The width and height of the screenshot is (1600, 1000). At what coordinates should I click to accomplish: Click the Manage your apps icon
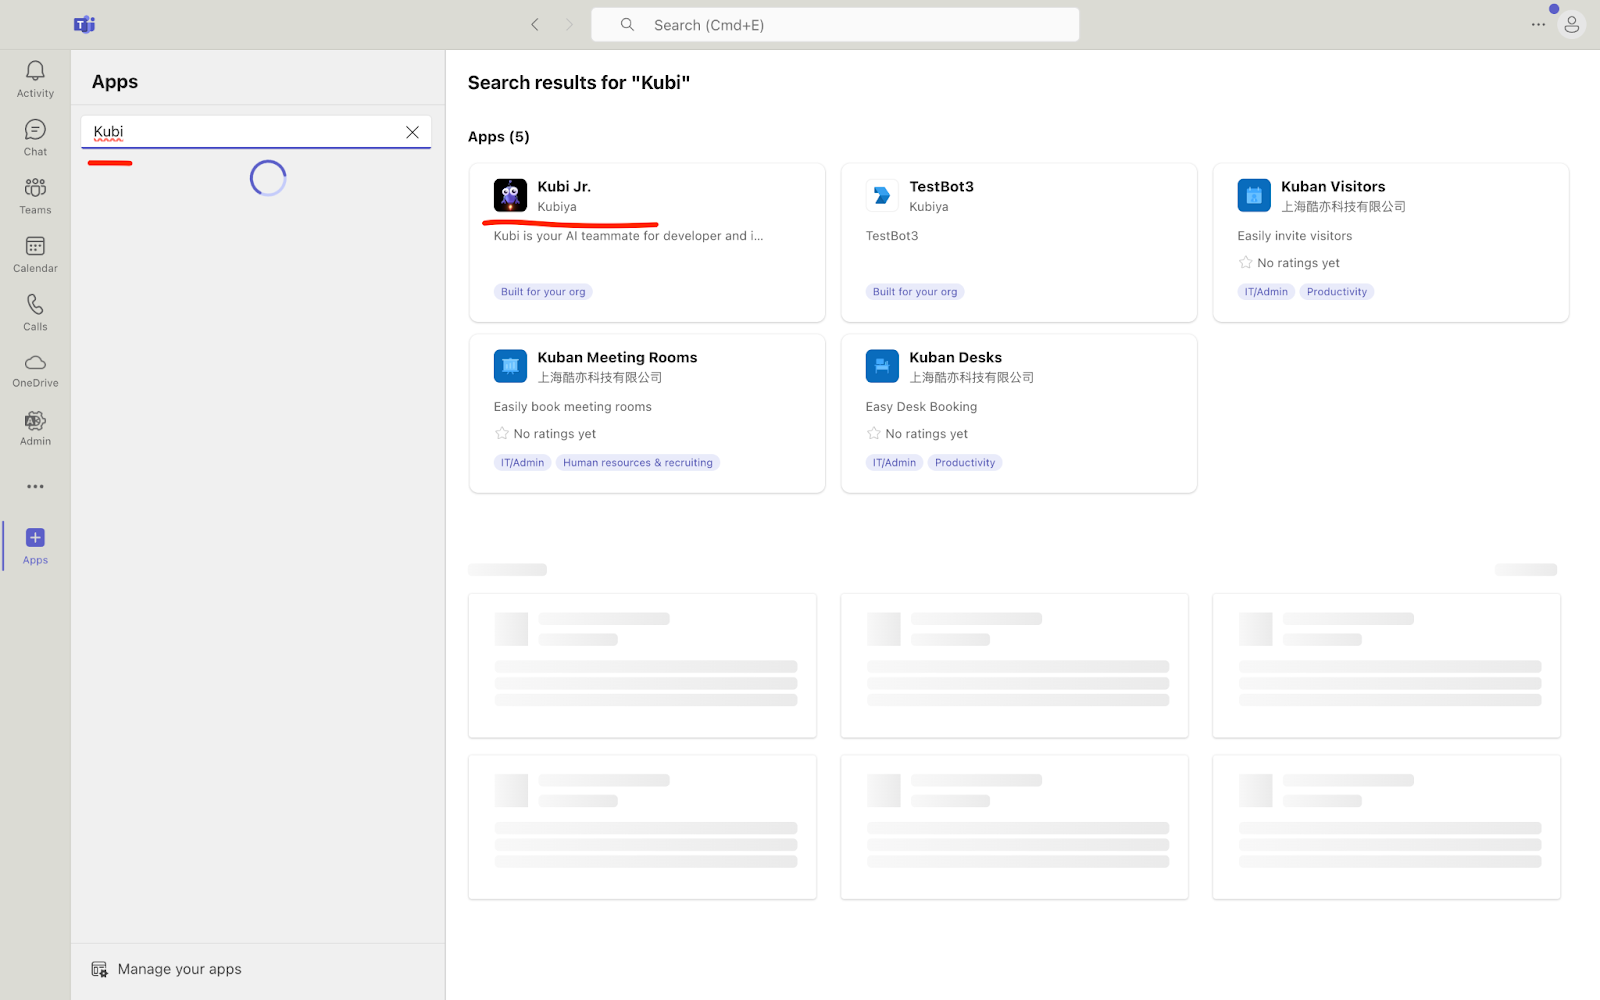coord(99,969)
